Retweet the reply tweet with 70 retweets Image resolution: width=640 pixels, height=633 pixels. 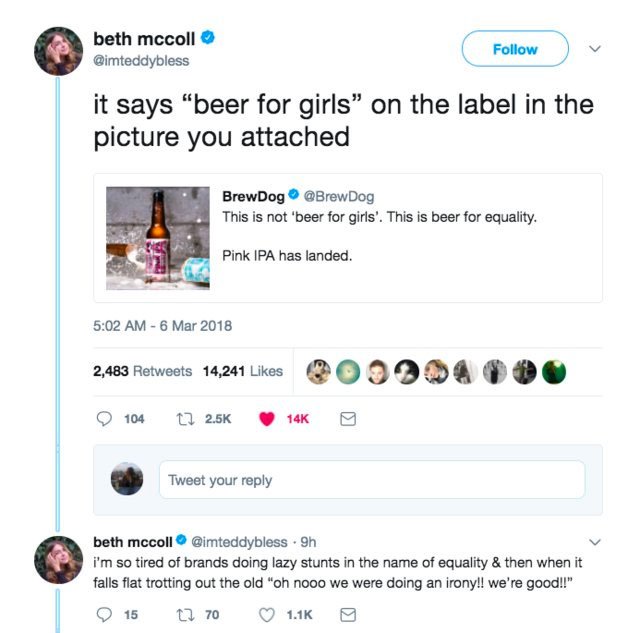pyautogui.click(x=185, y=614)
